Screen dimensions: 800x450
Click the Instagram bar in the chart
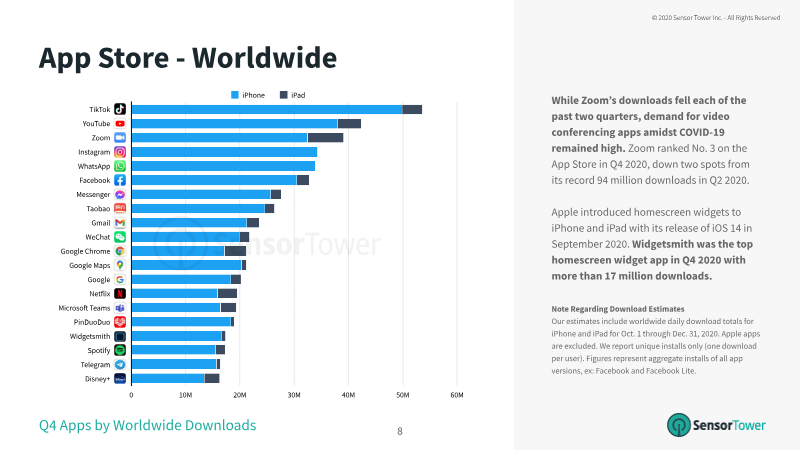click(224, 152)
